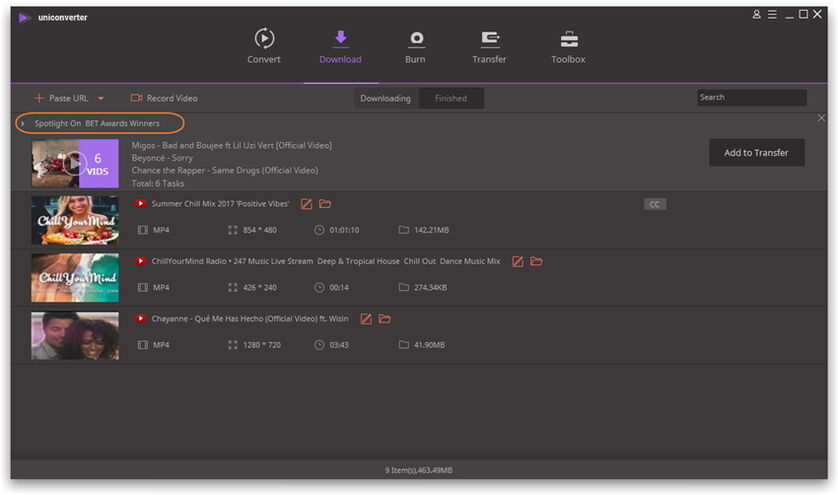
Task: Open the Burn section
Action: pyautogui.click(x=415, y=46)
